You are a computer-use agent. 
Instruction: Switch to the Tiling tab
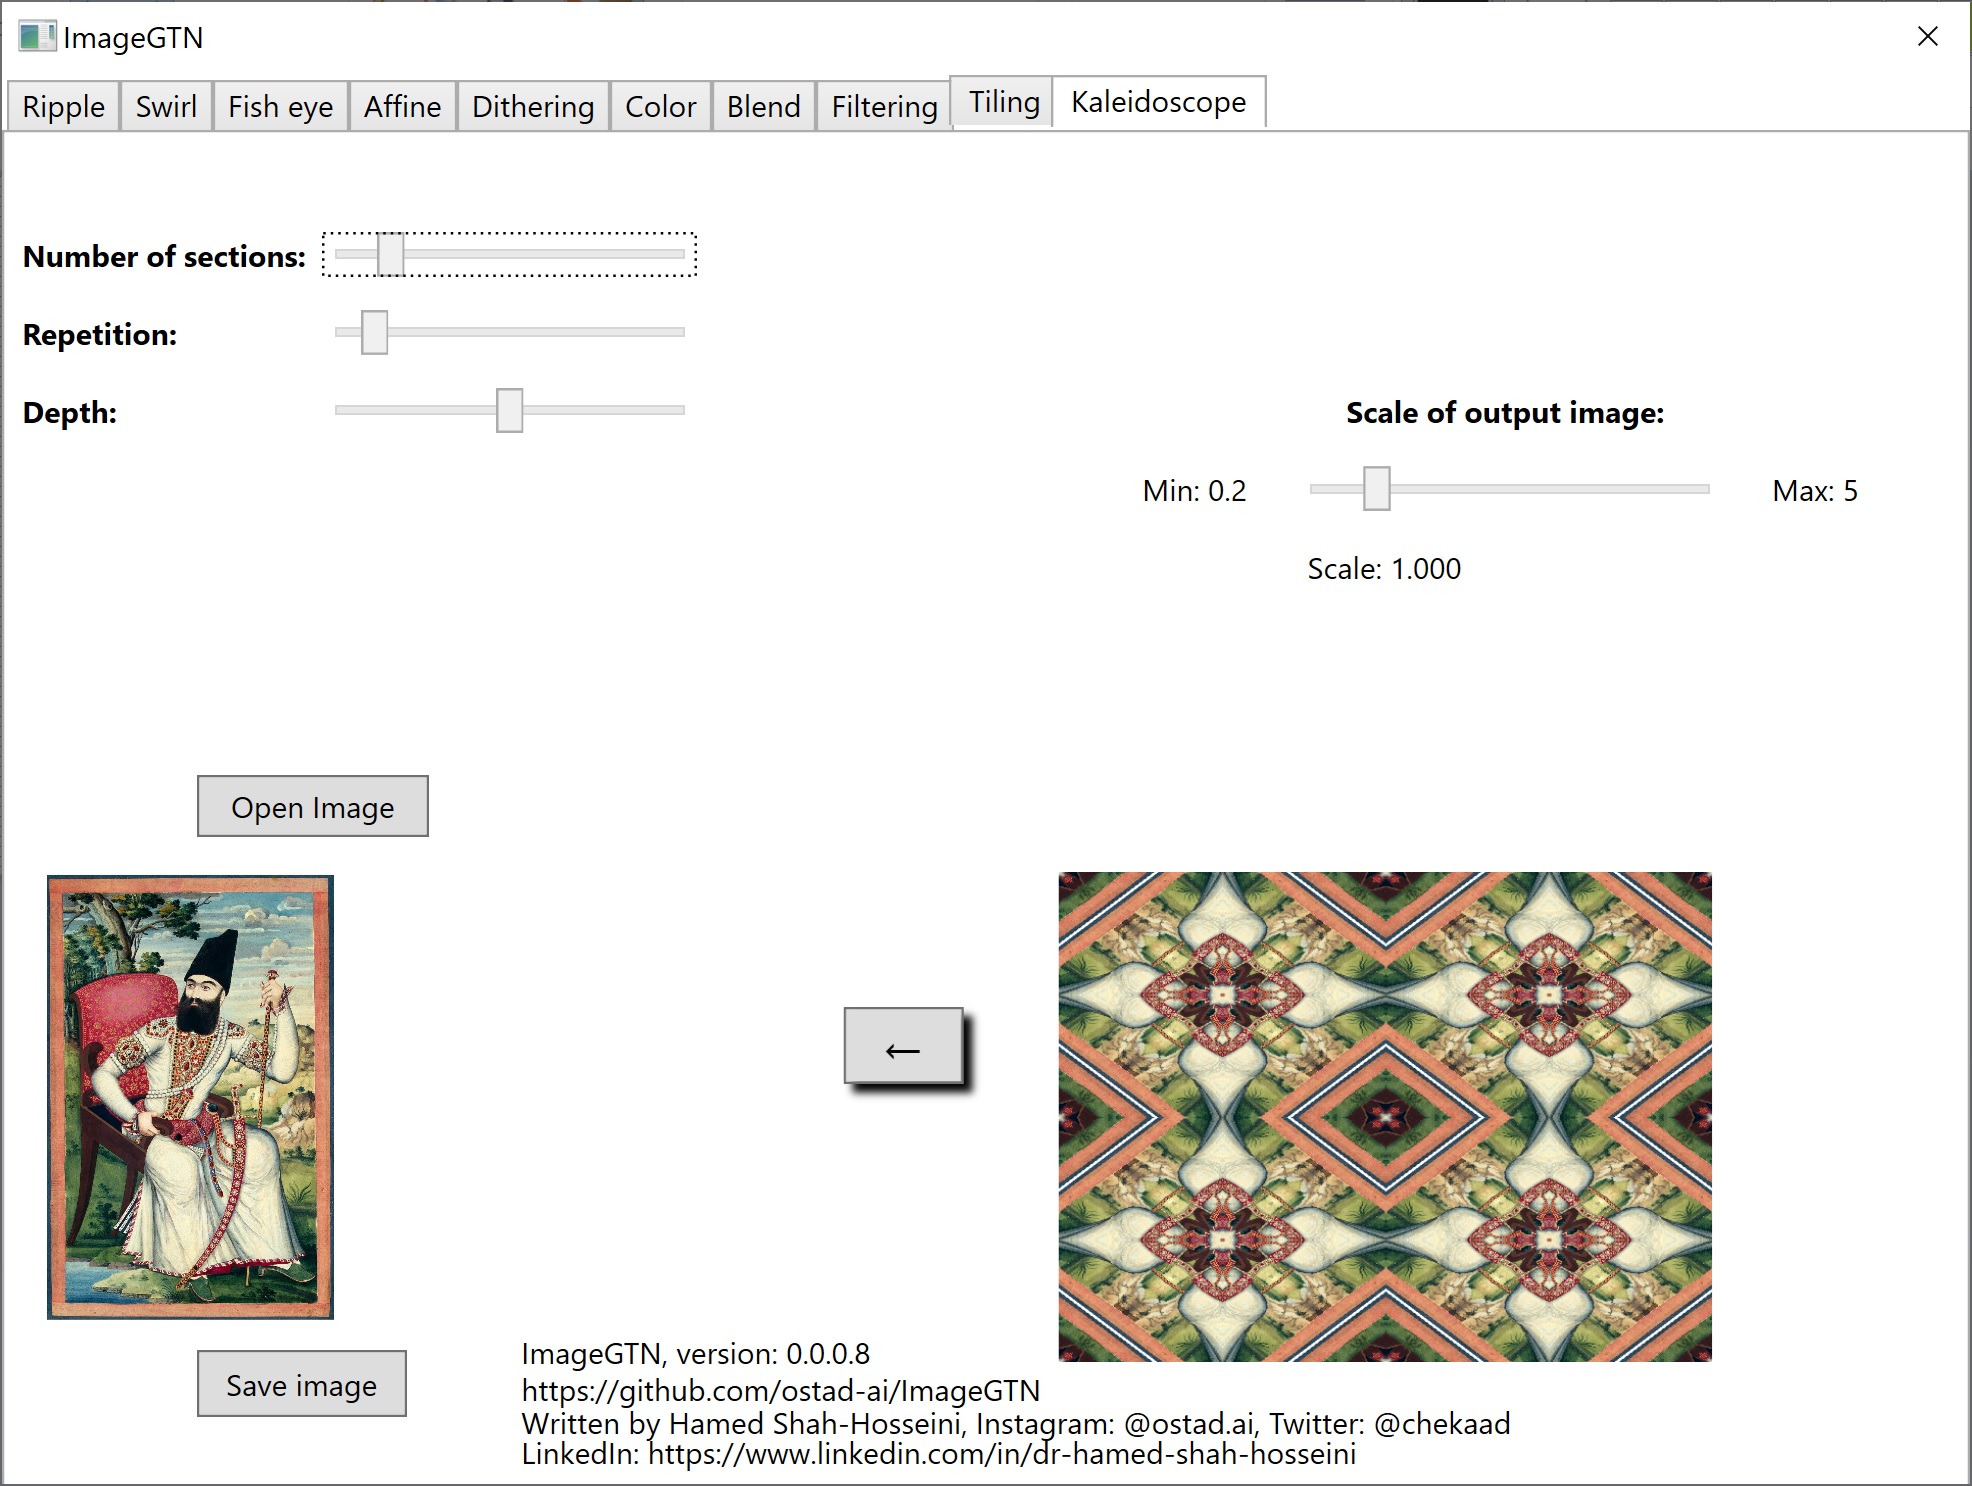pyautogui.click(x=1003, y=102)
